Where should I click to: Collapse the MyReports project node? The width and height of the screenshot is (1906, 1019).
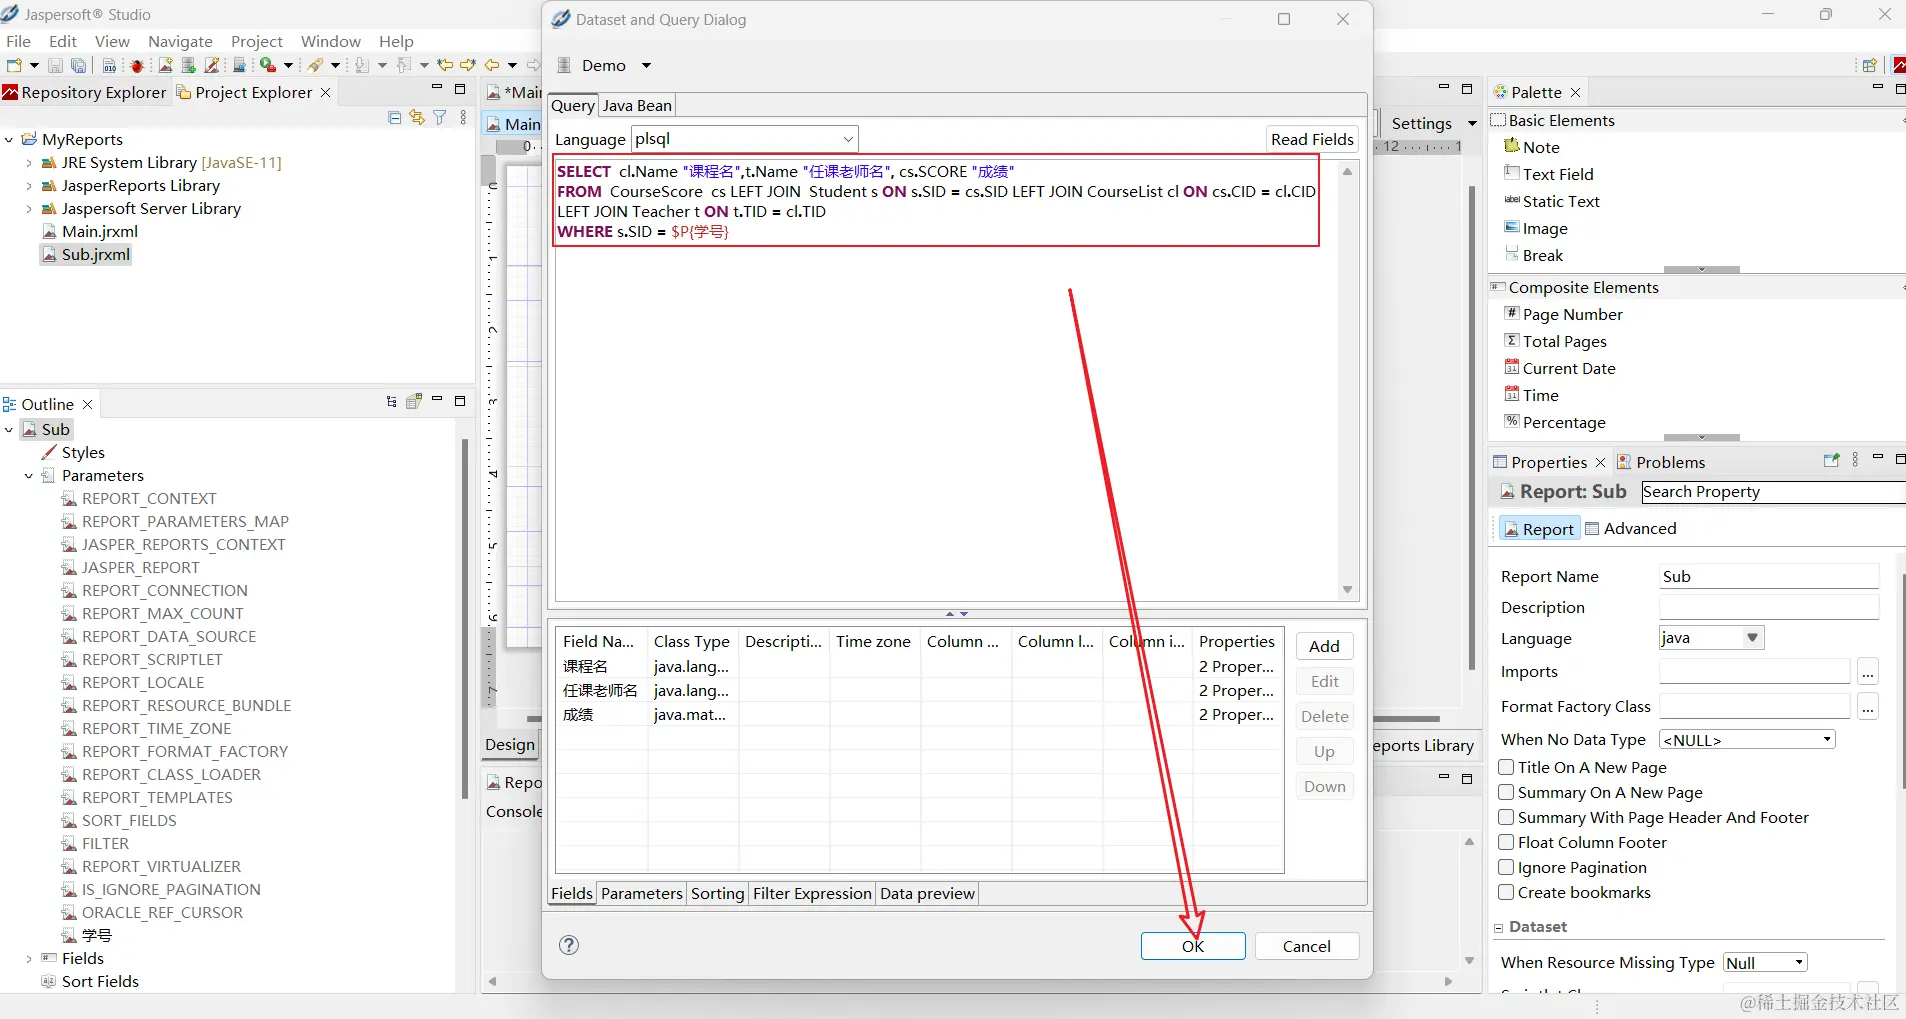tap(9, 140)
